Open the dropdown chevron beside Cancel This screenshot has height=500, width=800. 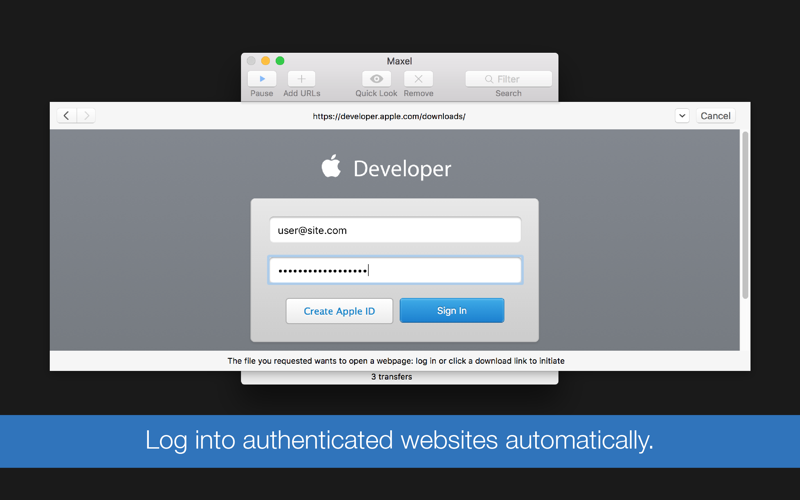tap(682, 116)
